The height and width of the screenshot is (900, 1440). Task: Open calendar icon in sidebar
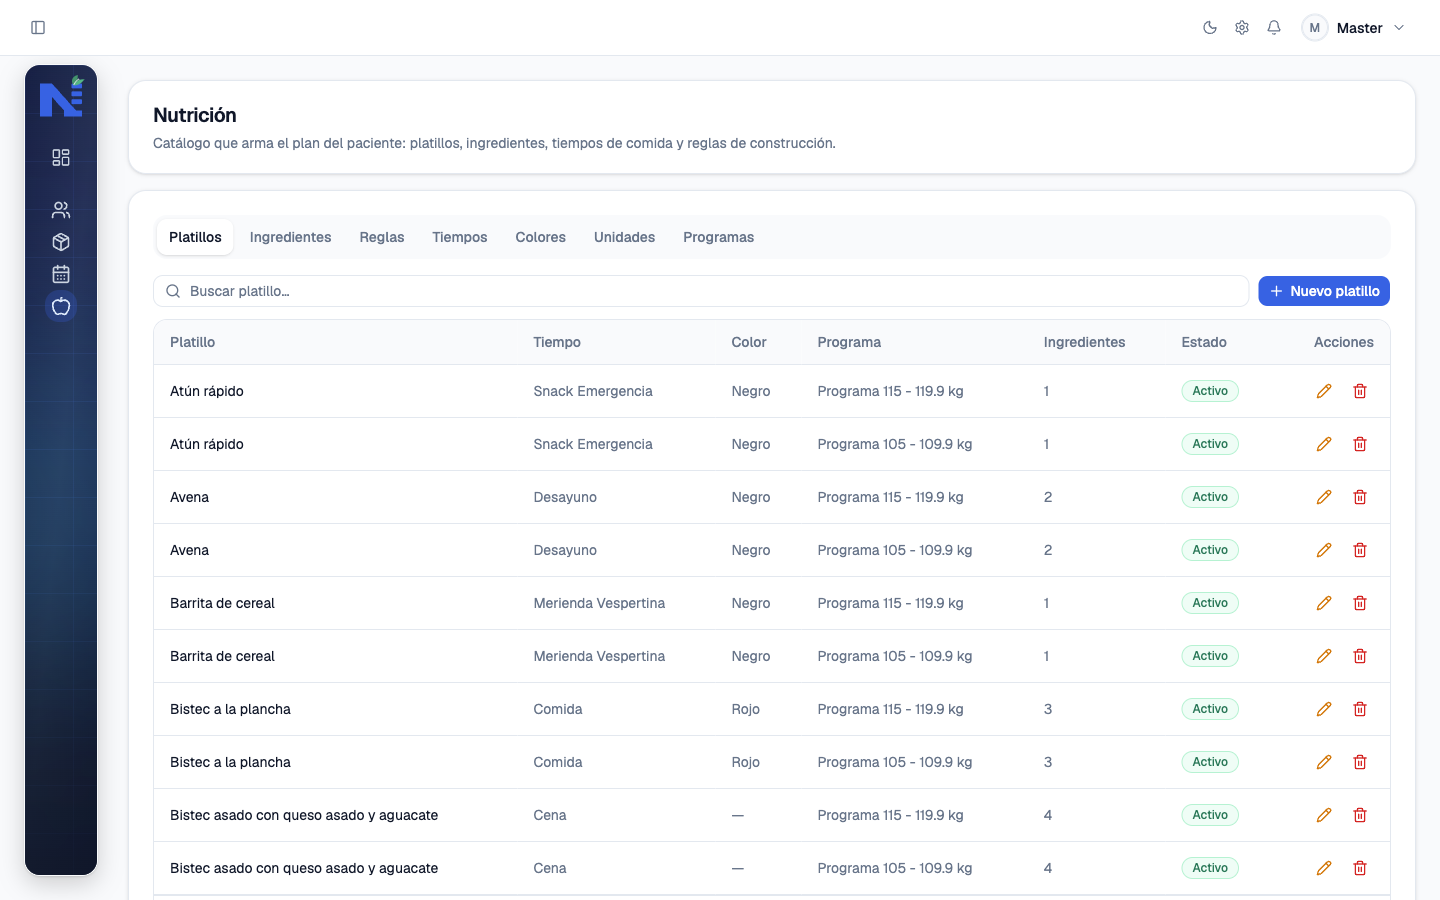61,274
